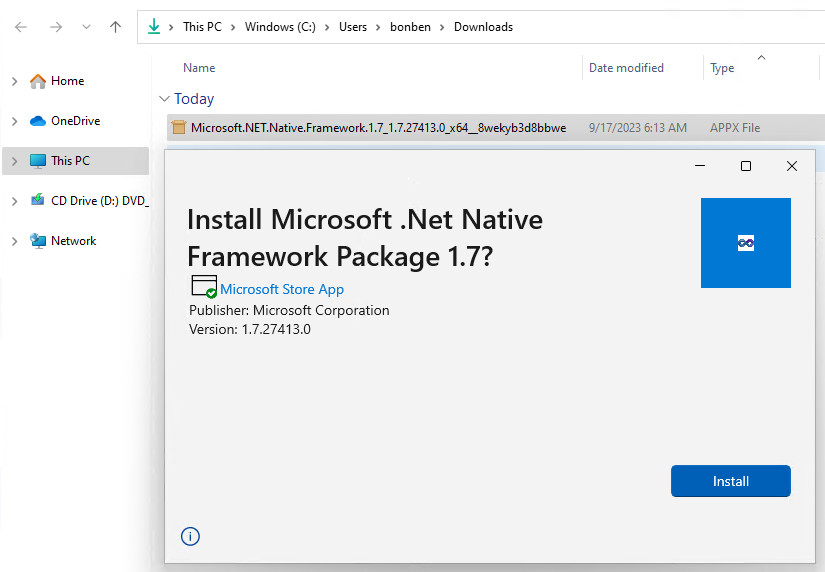
Task: Close the installer dialog
Action: tap(791, 166)
